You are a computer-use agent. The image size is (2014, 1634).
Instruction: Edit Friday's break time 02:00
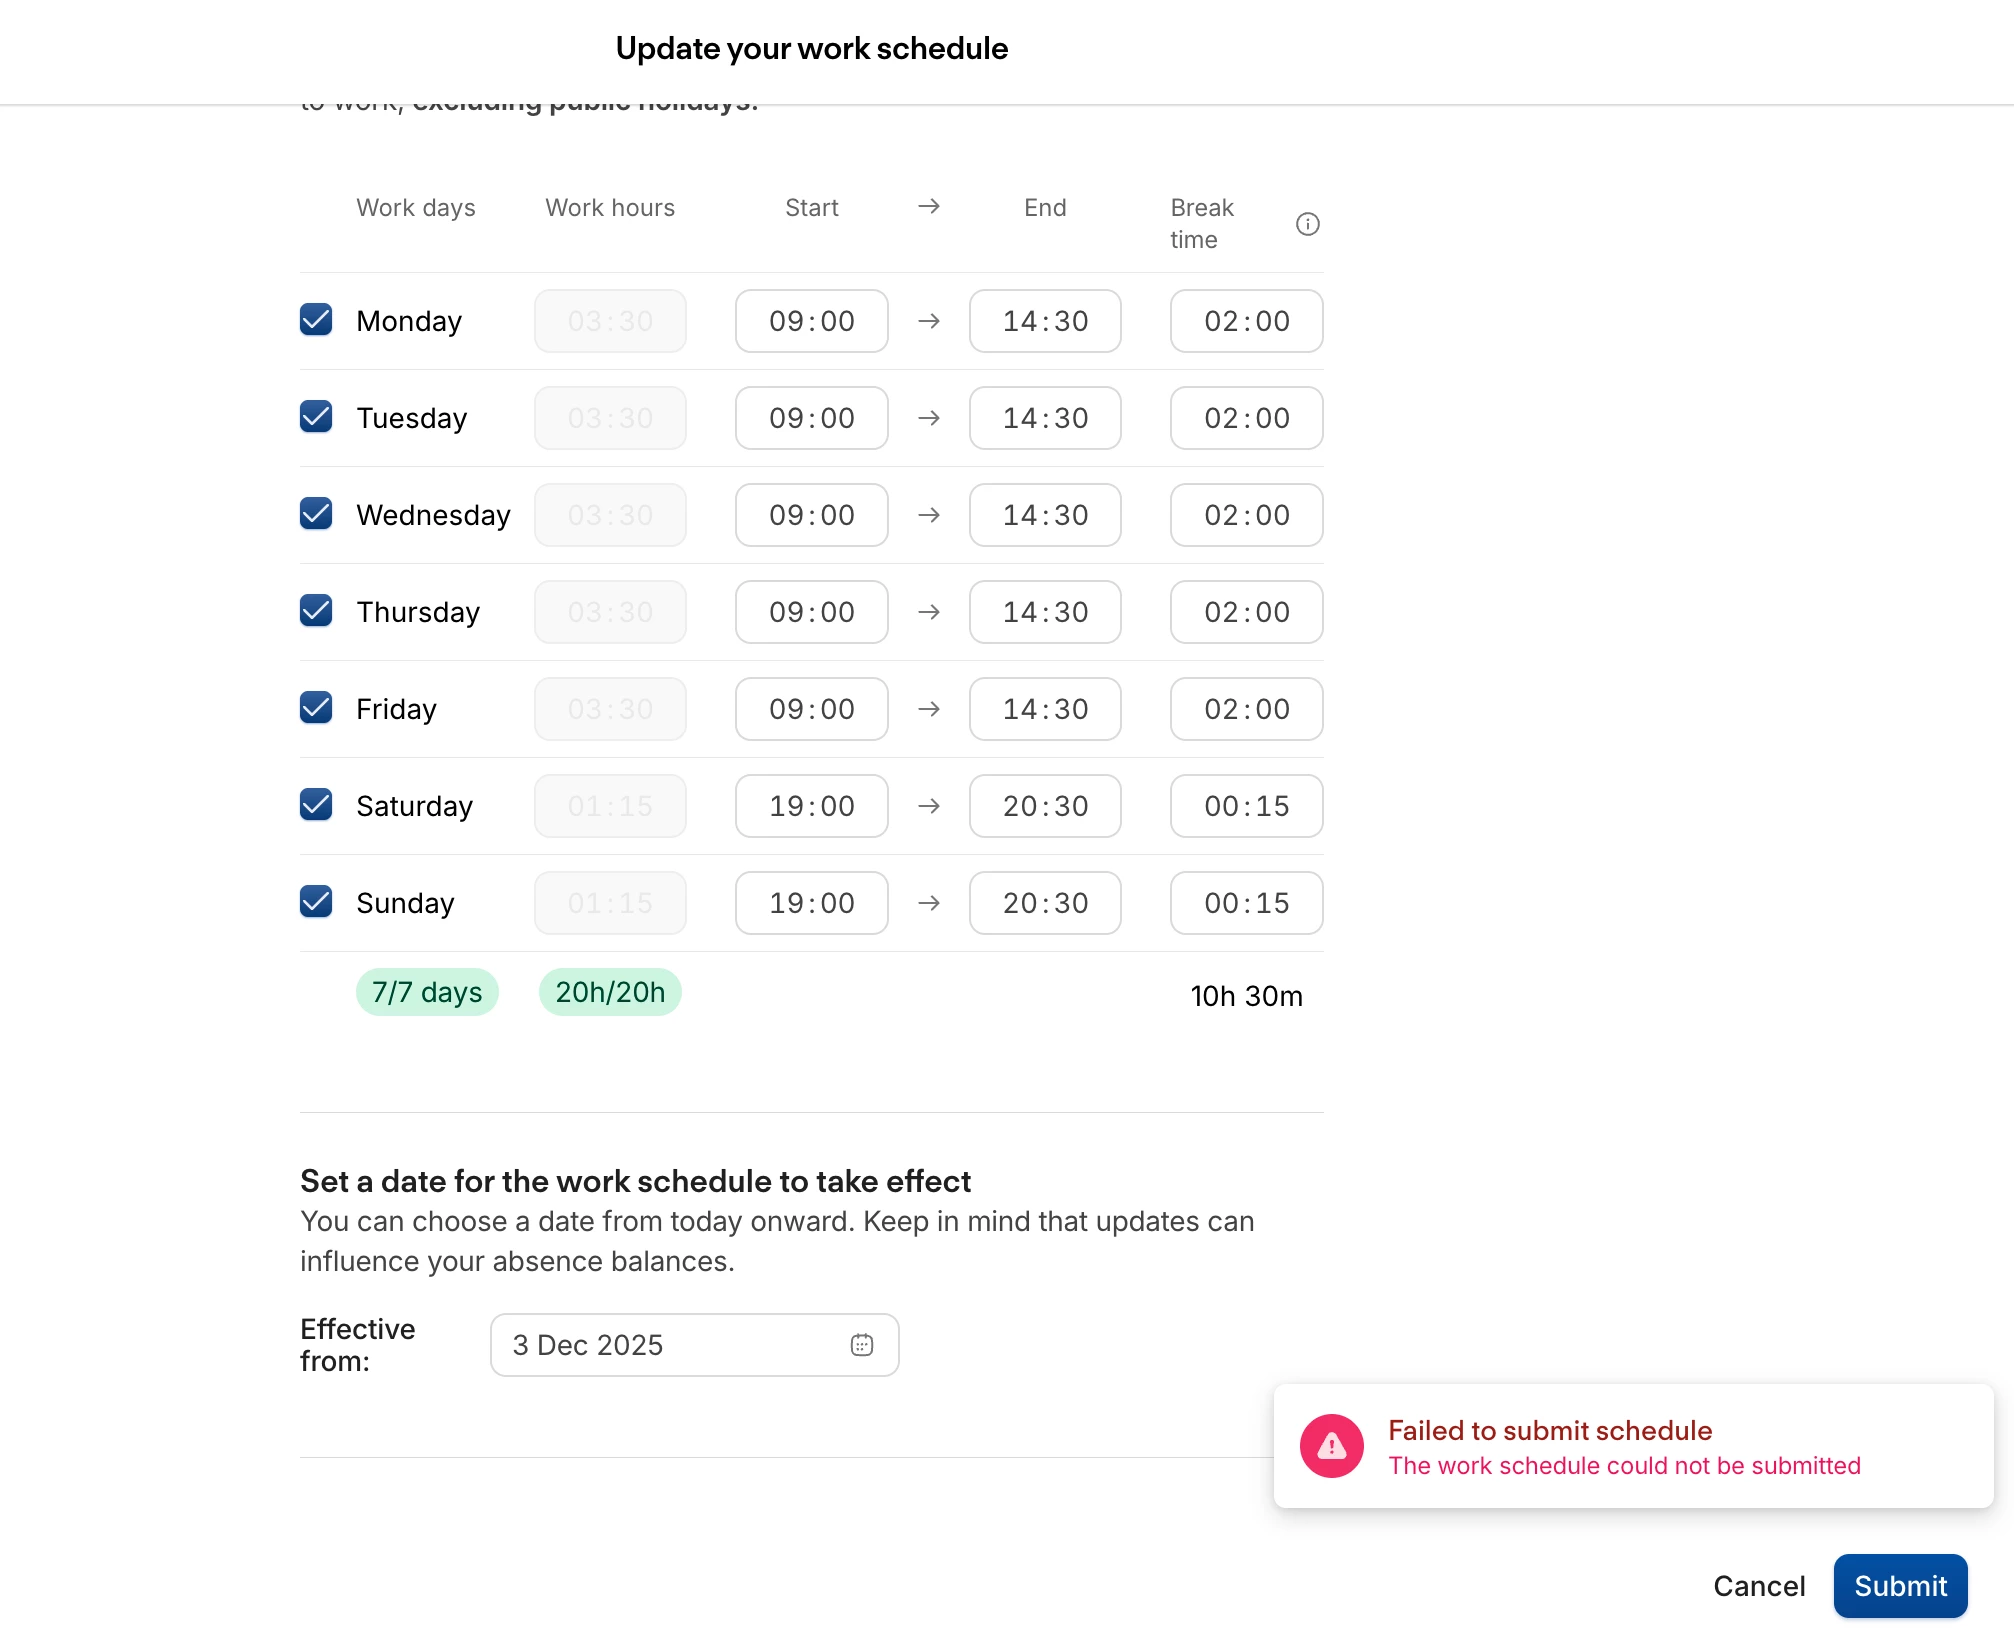[x=1246, y=709]
